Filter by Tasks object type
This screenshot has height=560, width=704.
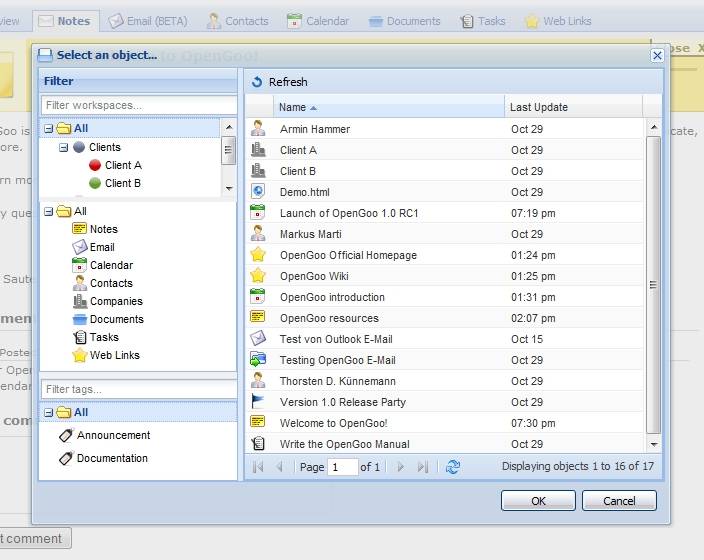tap(96, 337)
